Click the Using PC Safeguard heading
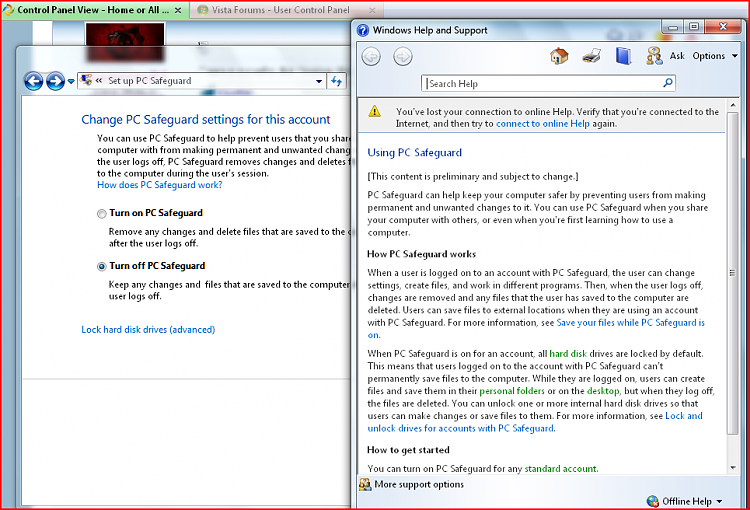The width and height of the screenshot is (750, 510). [x=414, y=153]
